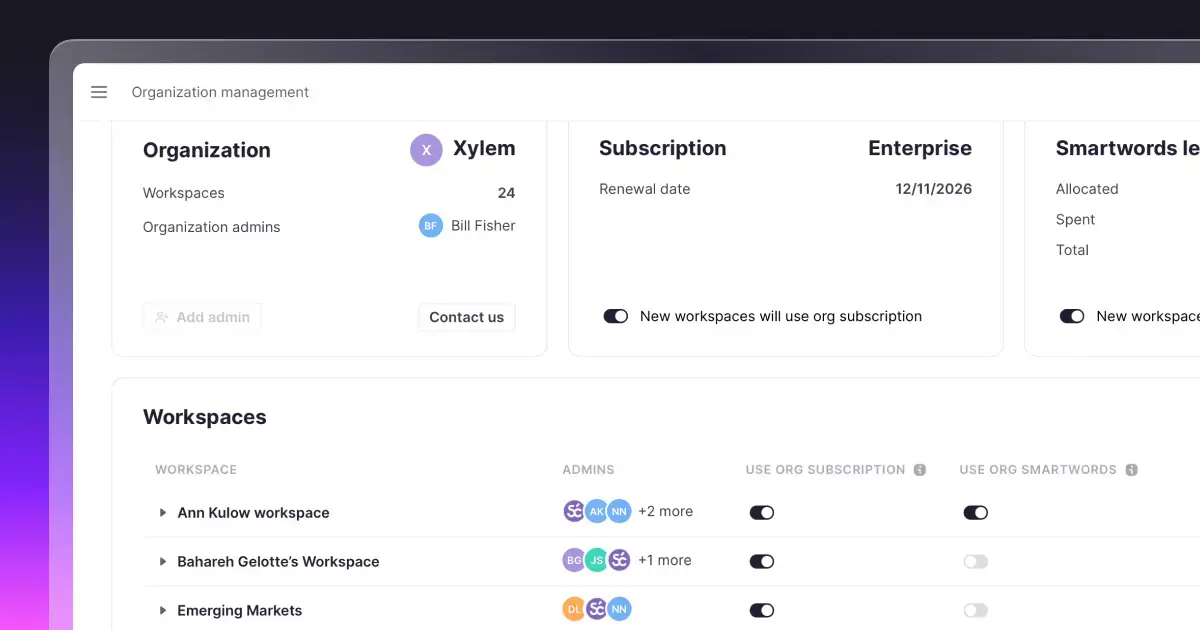Image resolution: width=1200 pixels, height=630 pixels.
Task: Expand the Emerging Markets row
Action: click(162, 610)
